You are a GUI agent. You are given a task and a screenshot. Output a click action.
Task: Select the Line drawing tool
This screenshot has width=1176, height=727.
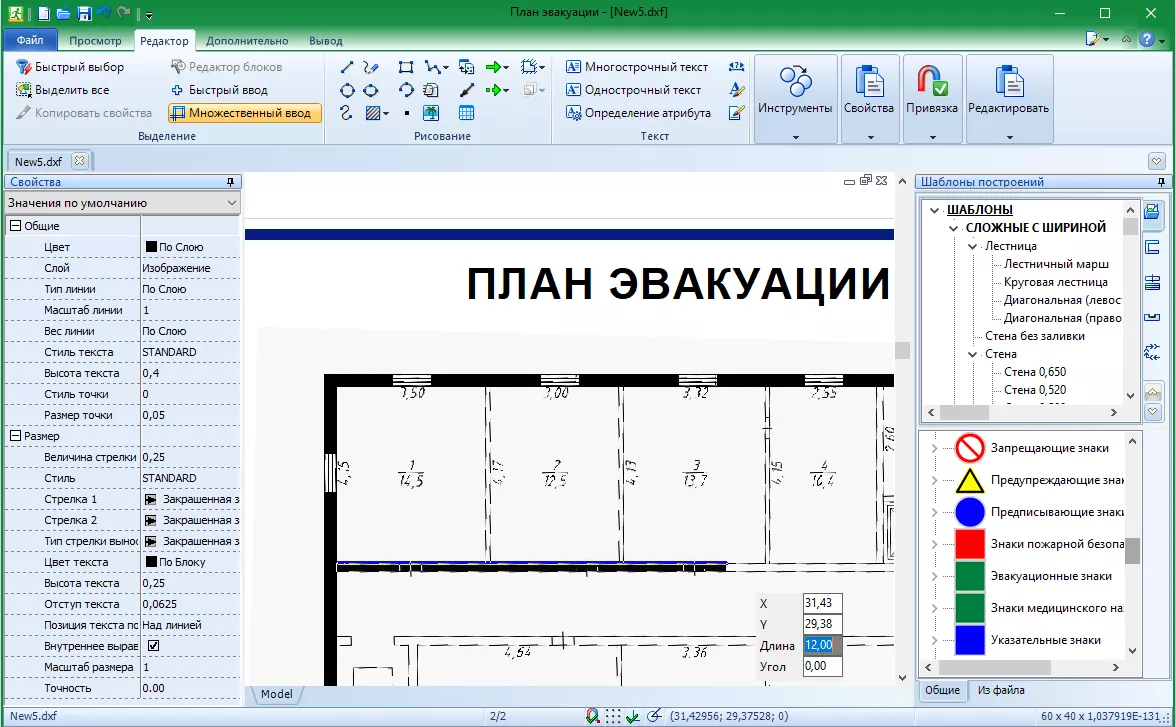click(x=348, y=67)
